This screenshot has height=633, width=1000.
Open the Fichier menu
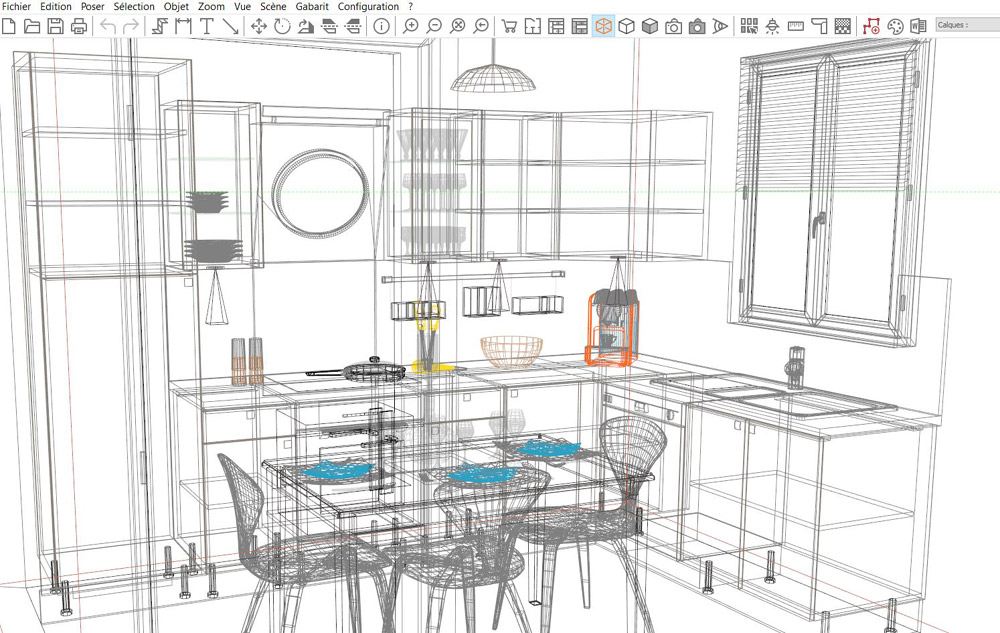[x=17, y=6]
